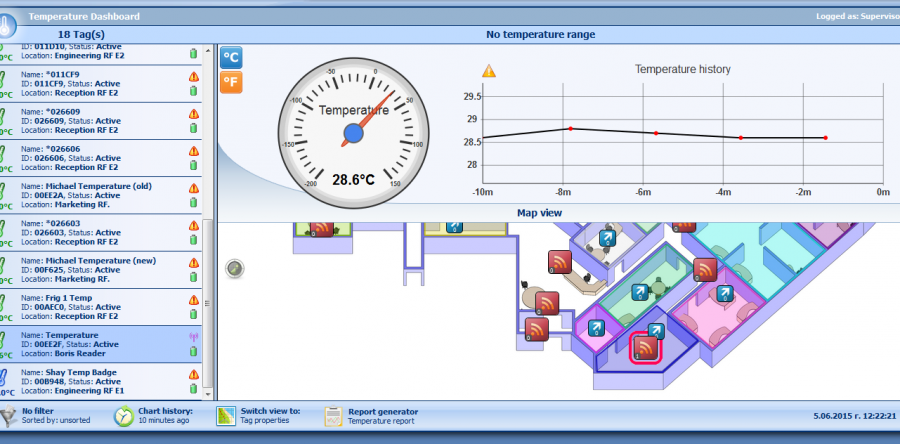Click the round compass control on the map
The image size is (900, 444).
[235, 268]
